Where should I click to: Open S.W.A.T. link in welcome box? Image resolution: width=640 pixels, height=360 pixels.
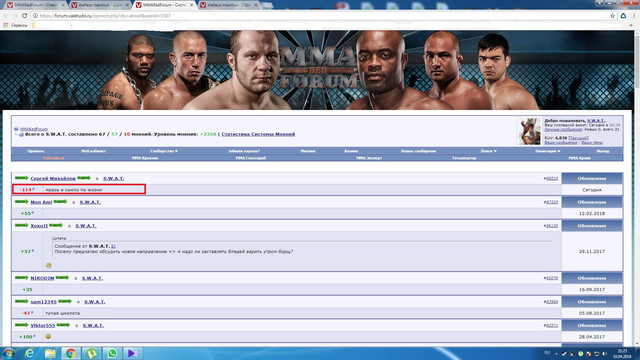pyautogui.click(x=596, y=121)
